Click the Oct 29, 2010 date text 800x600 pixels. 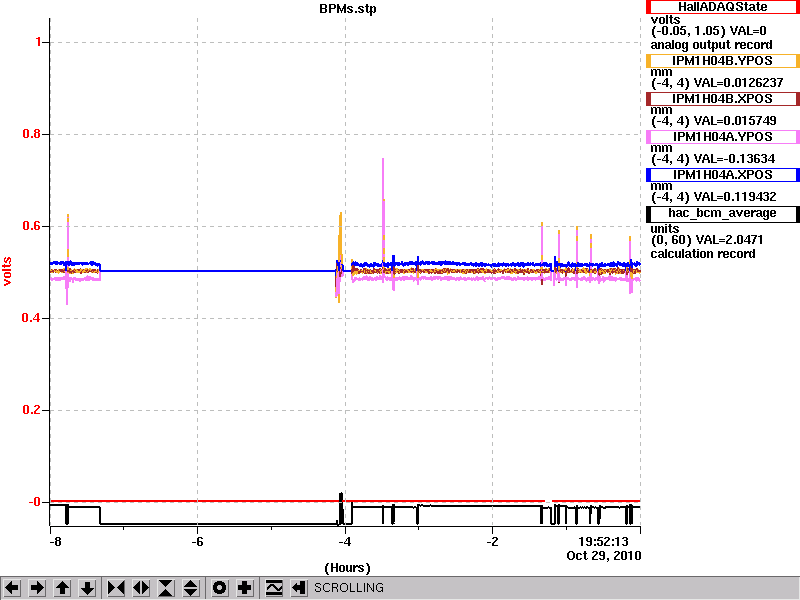pos(604,556)
